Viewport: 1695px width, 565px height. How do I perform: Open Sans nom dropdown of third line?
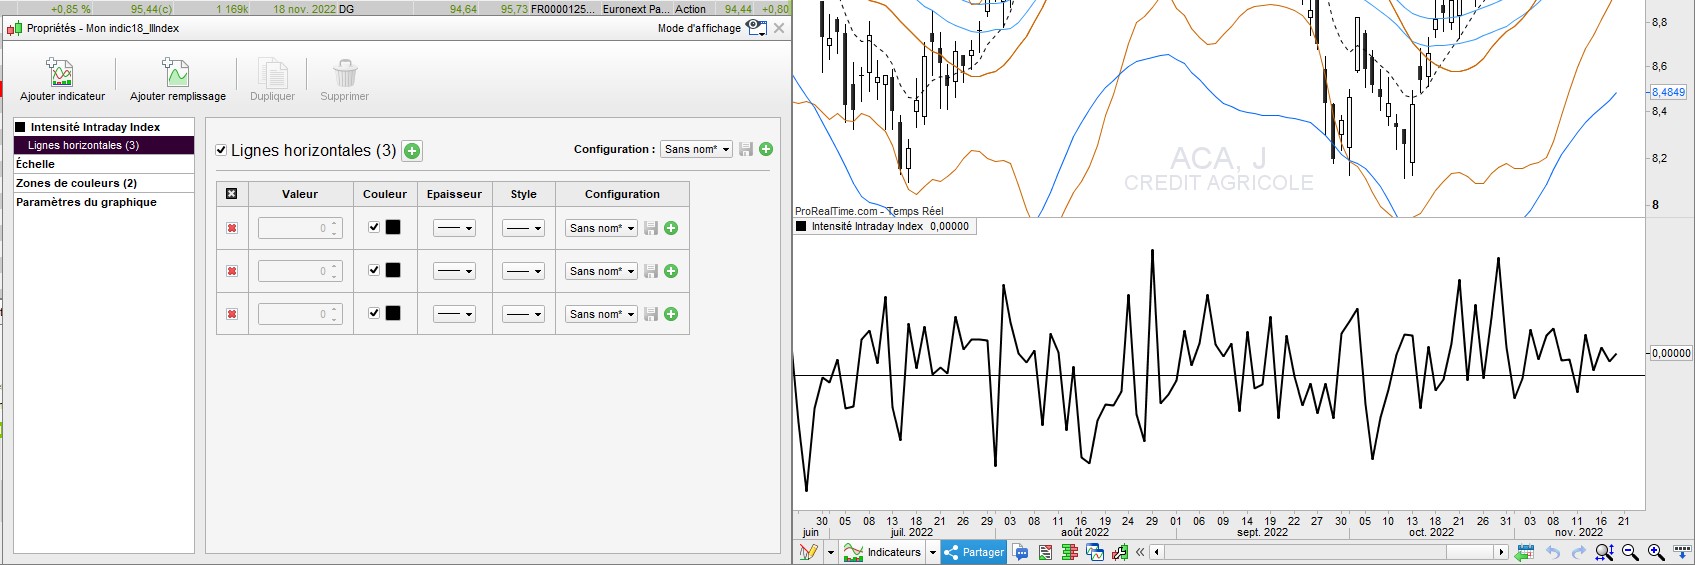tap(601, 314)
